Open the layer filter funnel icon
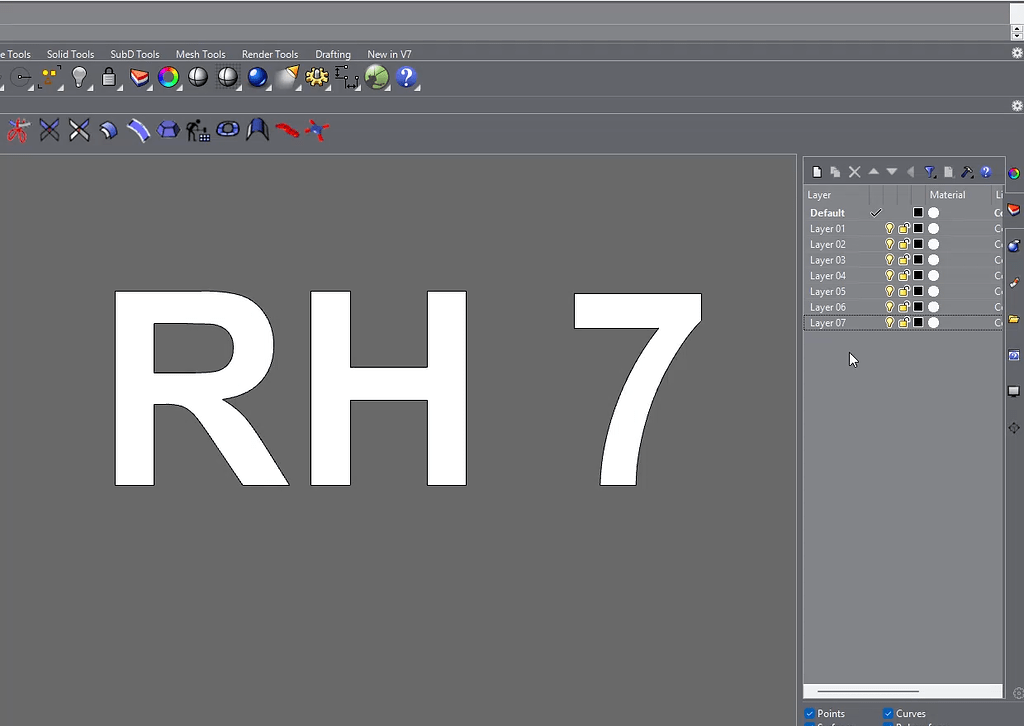Screen dimensions: 1024x726 (x=929, y=171)
